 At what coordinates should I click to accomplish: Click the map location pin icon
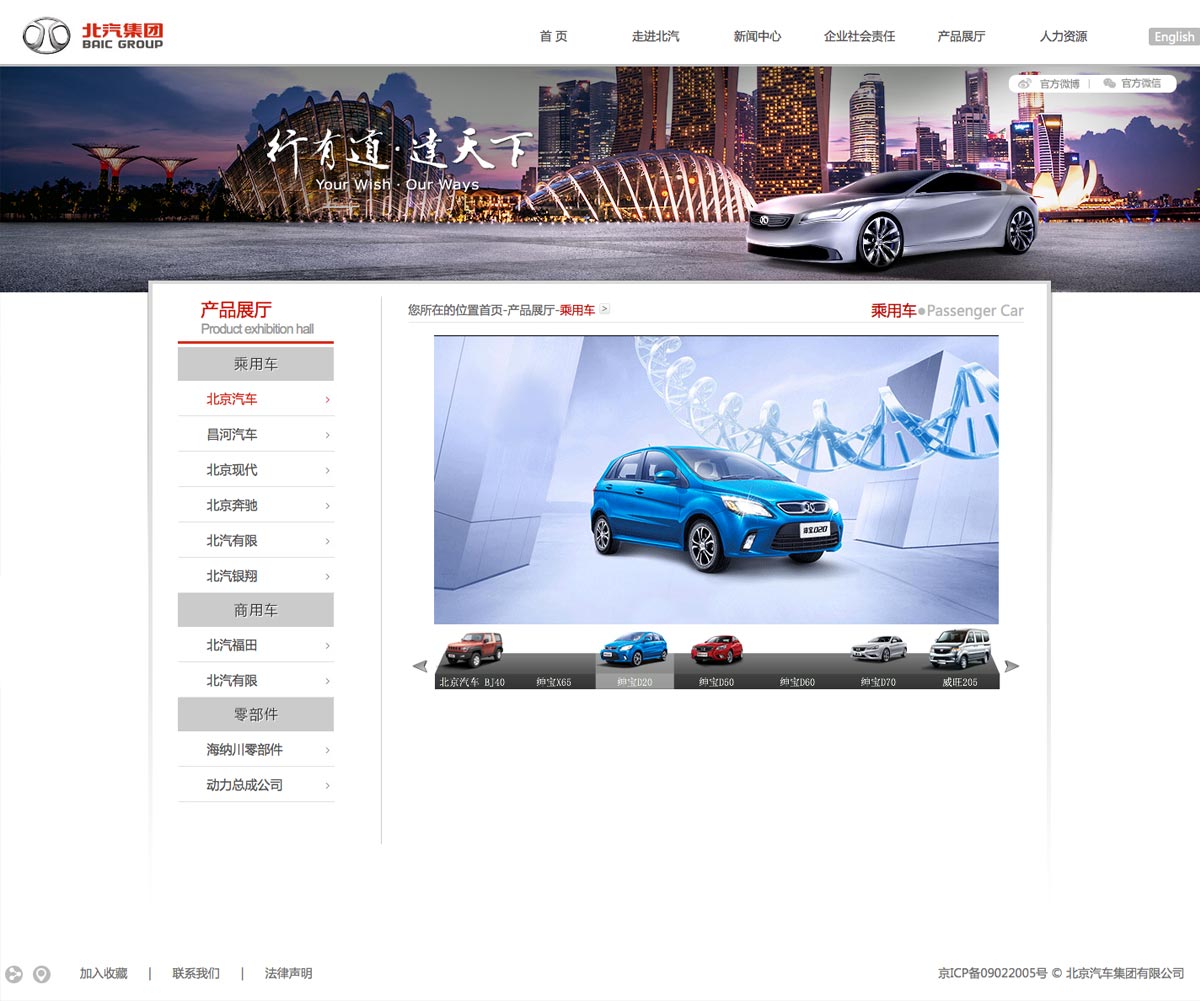pyautogui.click(x=41, y=974)
